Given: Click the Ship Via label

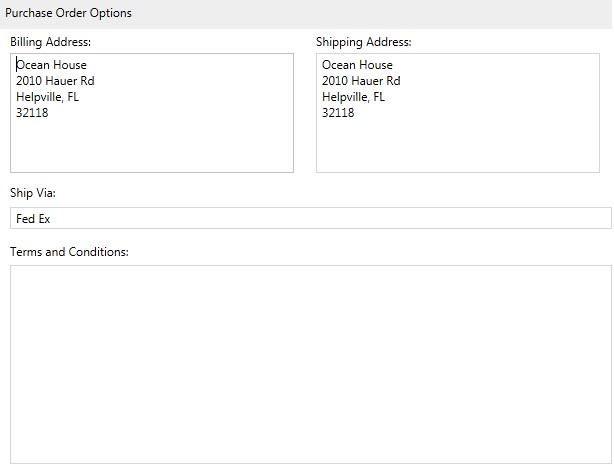Looking at the screenshot, I should point(33,193).
